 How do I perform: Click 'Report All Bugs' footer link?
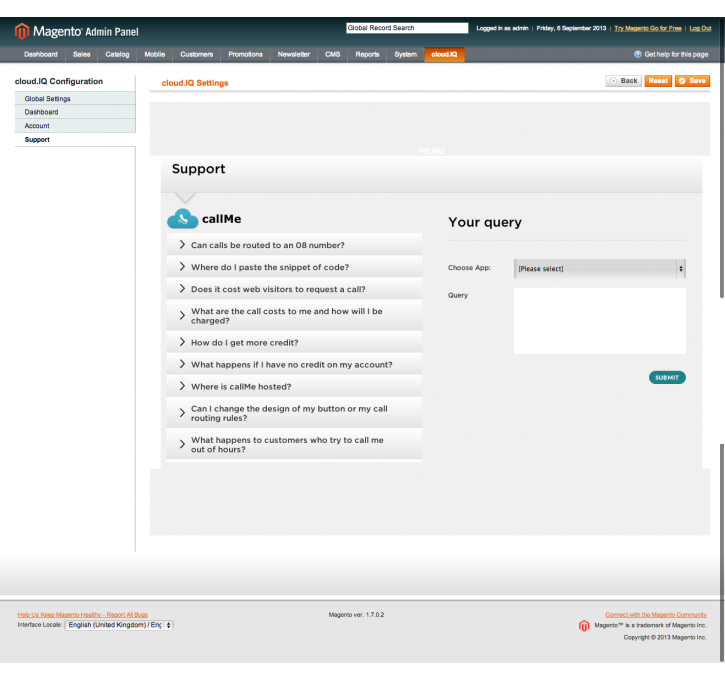click(83, 614)
